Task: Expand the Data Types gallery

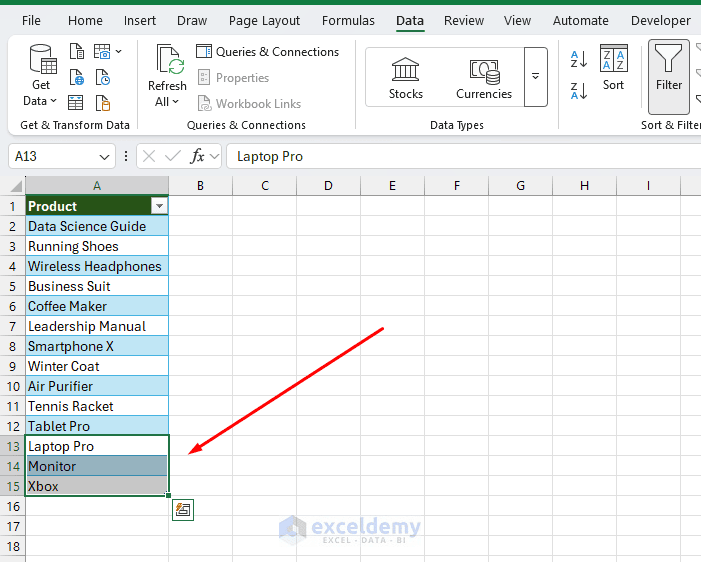Action: click(x=536, y=77)
